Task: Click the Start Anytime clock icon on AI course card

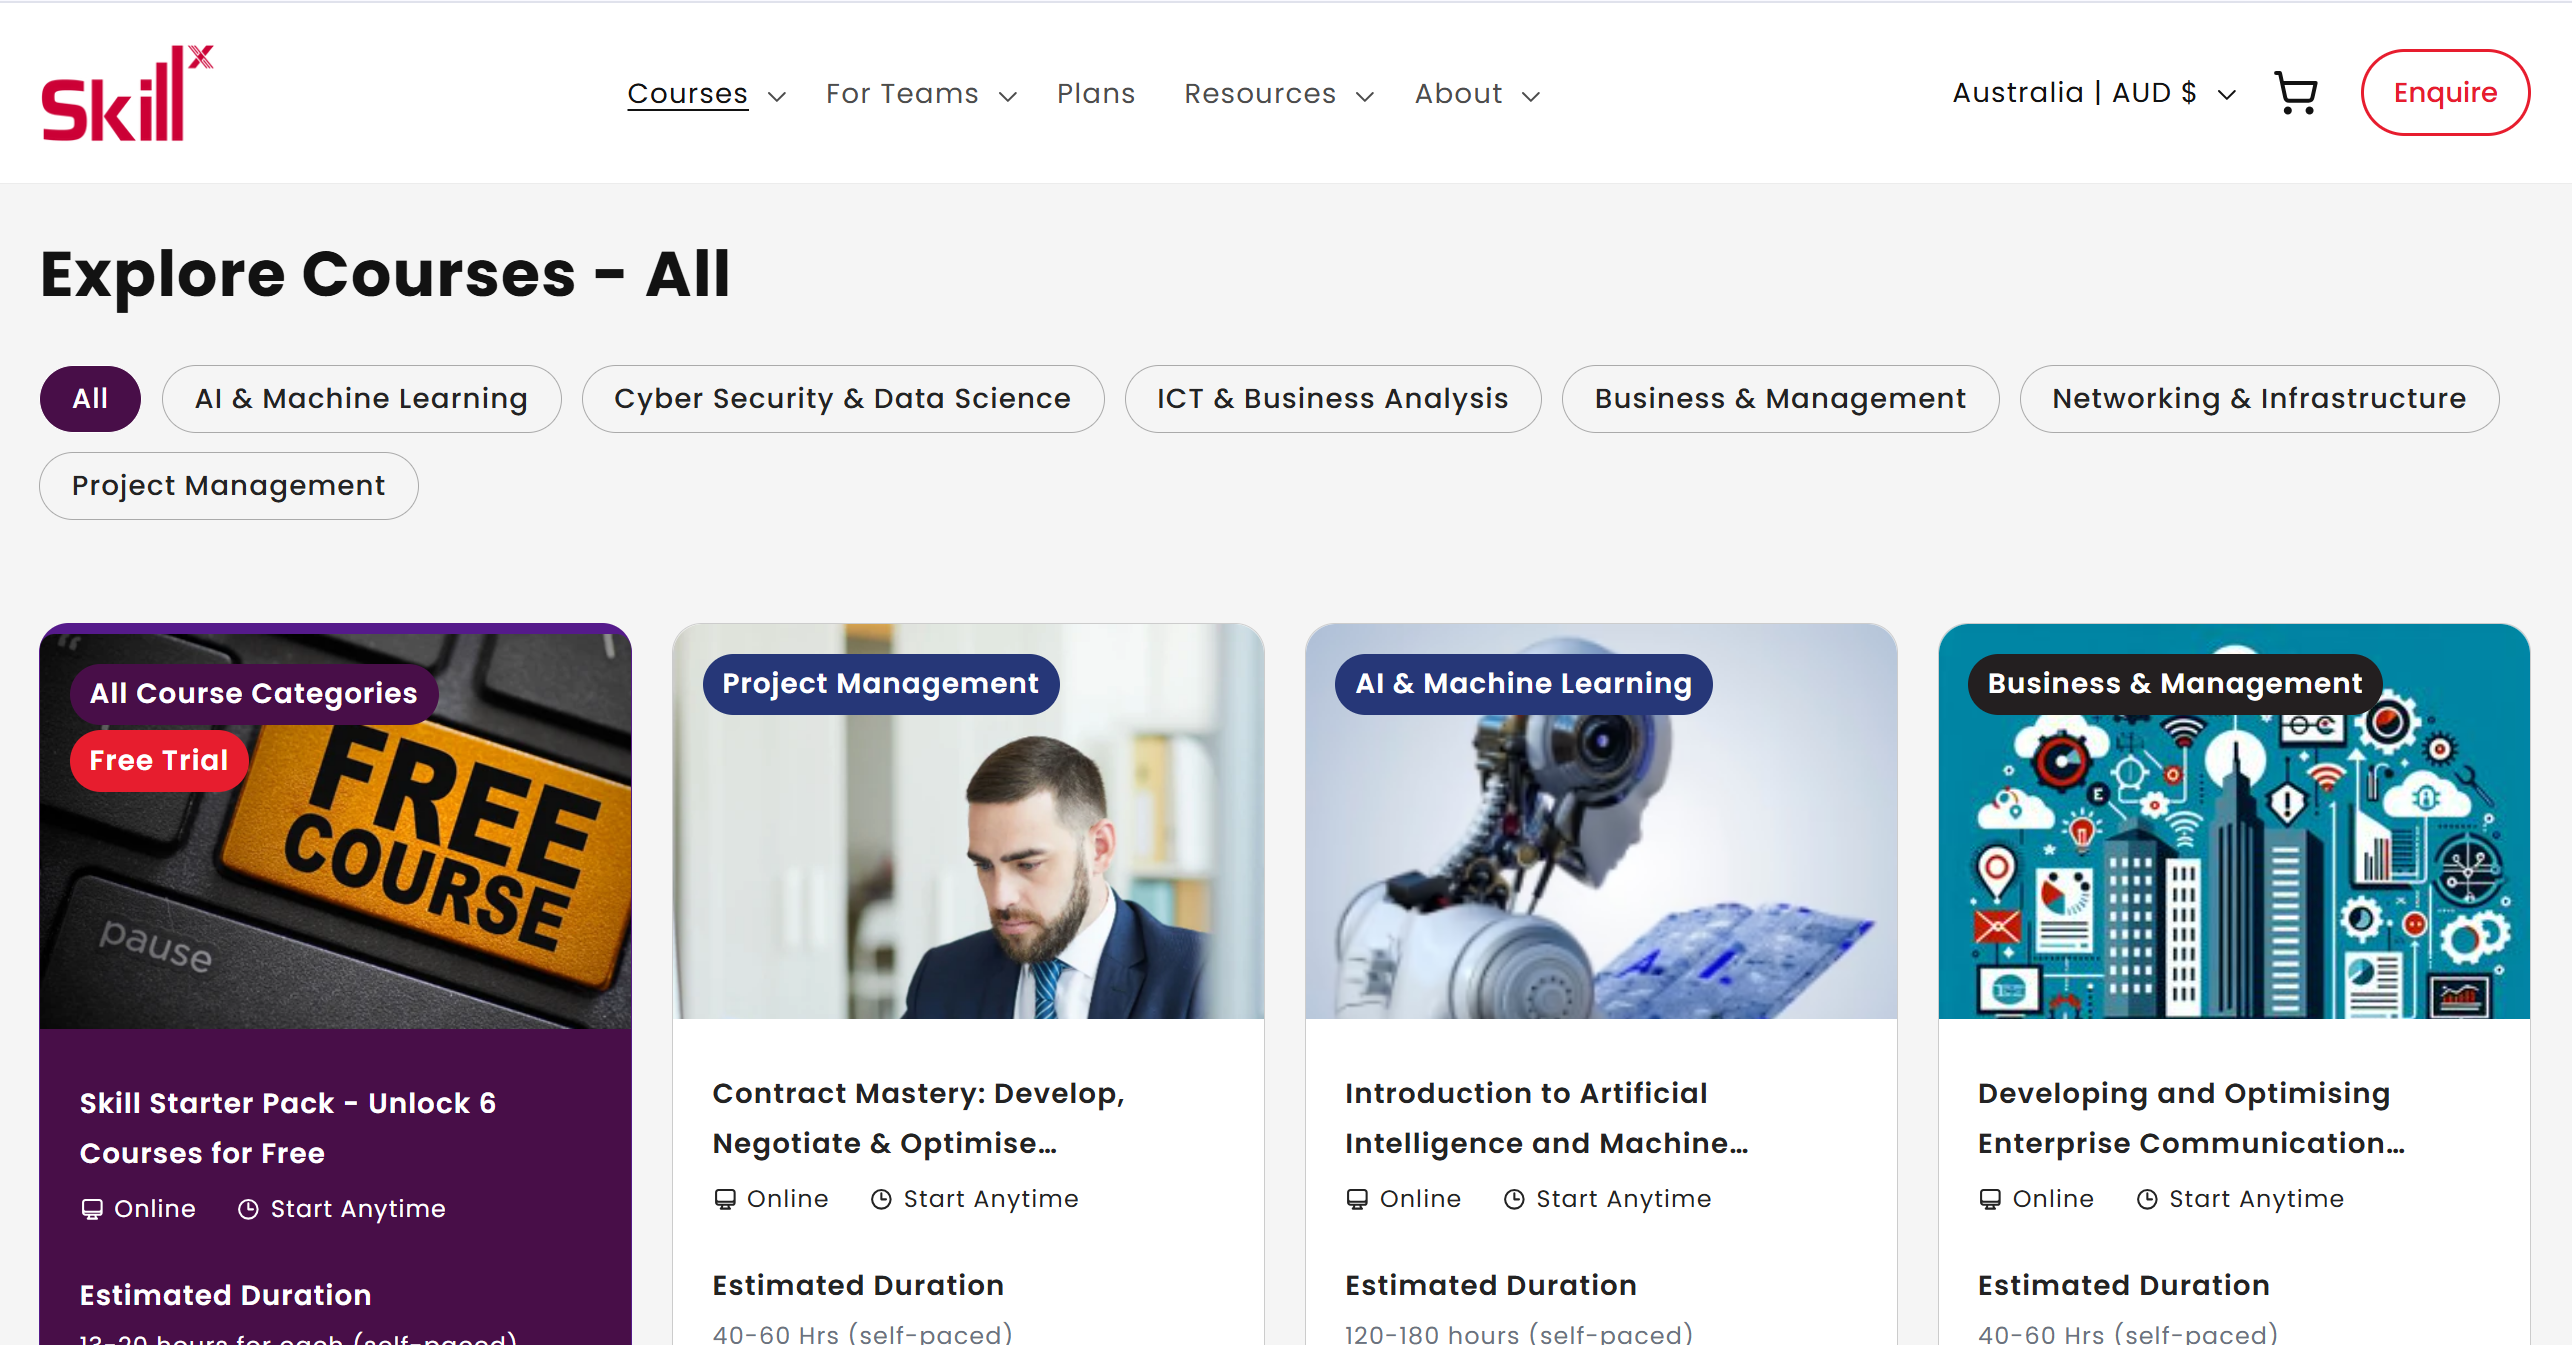Action: pos(1514,1199)
